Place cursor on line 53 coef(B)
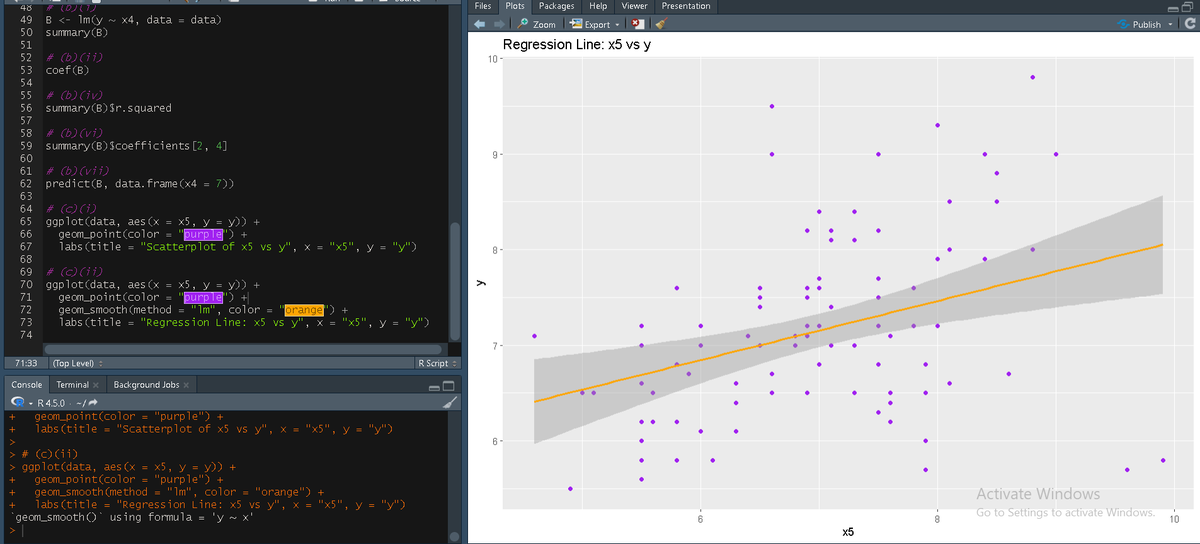Image resolution: width=1200 pixels, height=544 pixels. click(68, 71)
